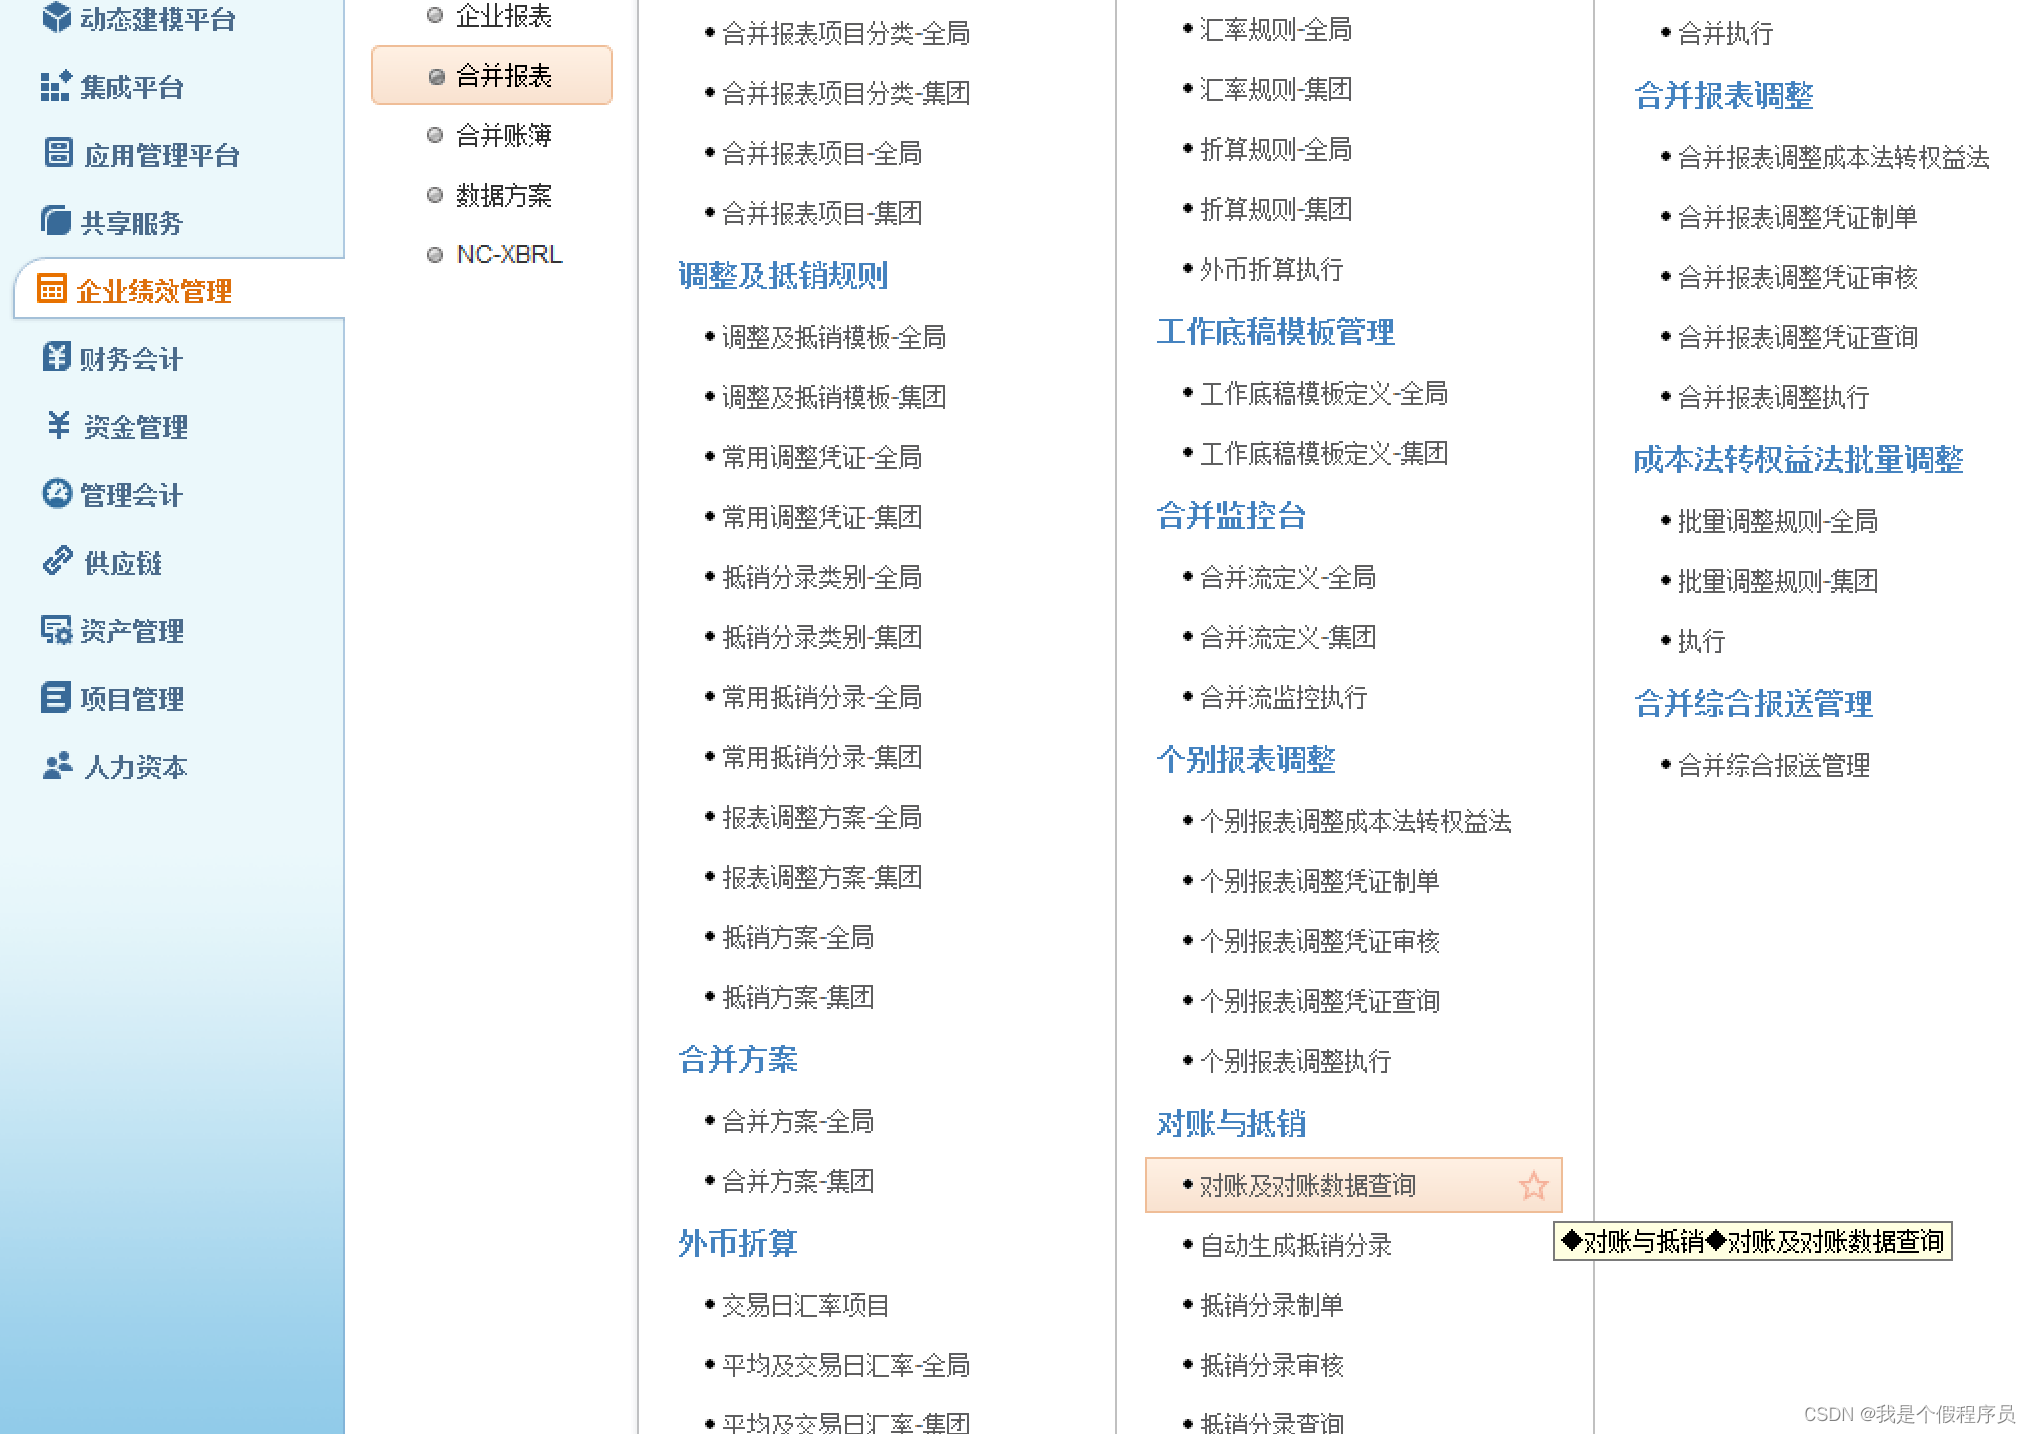The image size is (2031, 1434).
Task: Click the 共享服务 icon
Action: point(56,220)
